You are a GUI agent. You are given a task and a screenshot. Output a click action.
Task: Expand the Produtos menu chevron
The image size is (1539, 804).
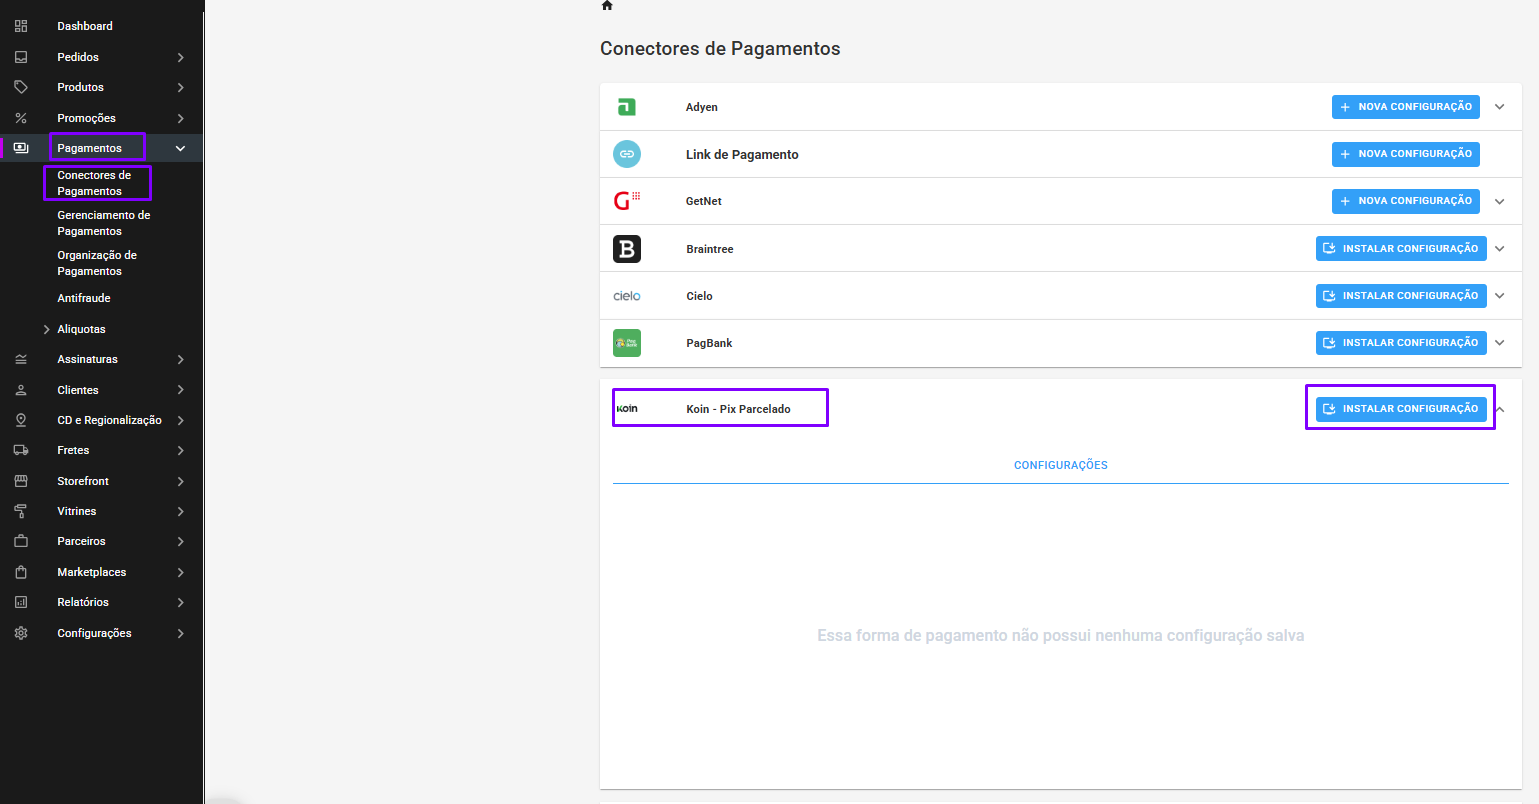(181, 87)
